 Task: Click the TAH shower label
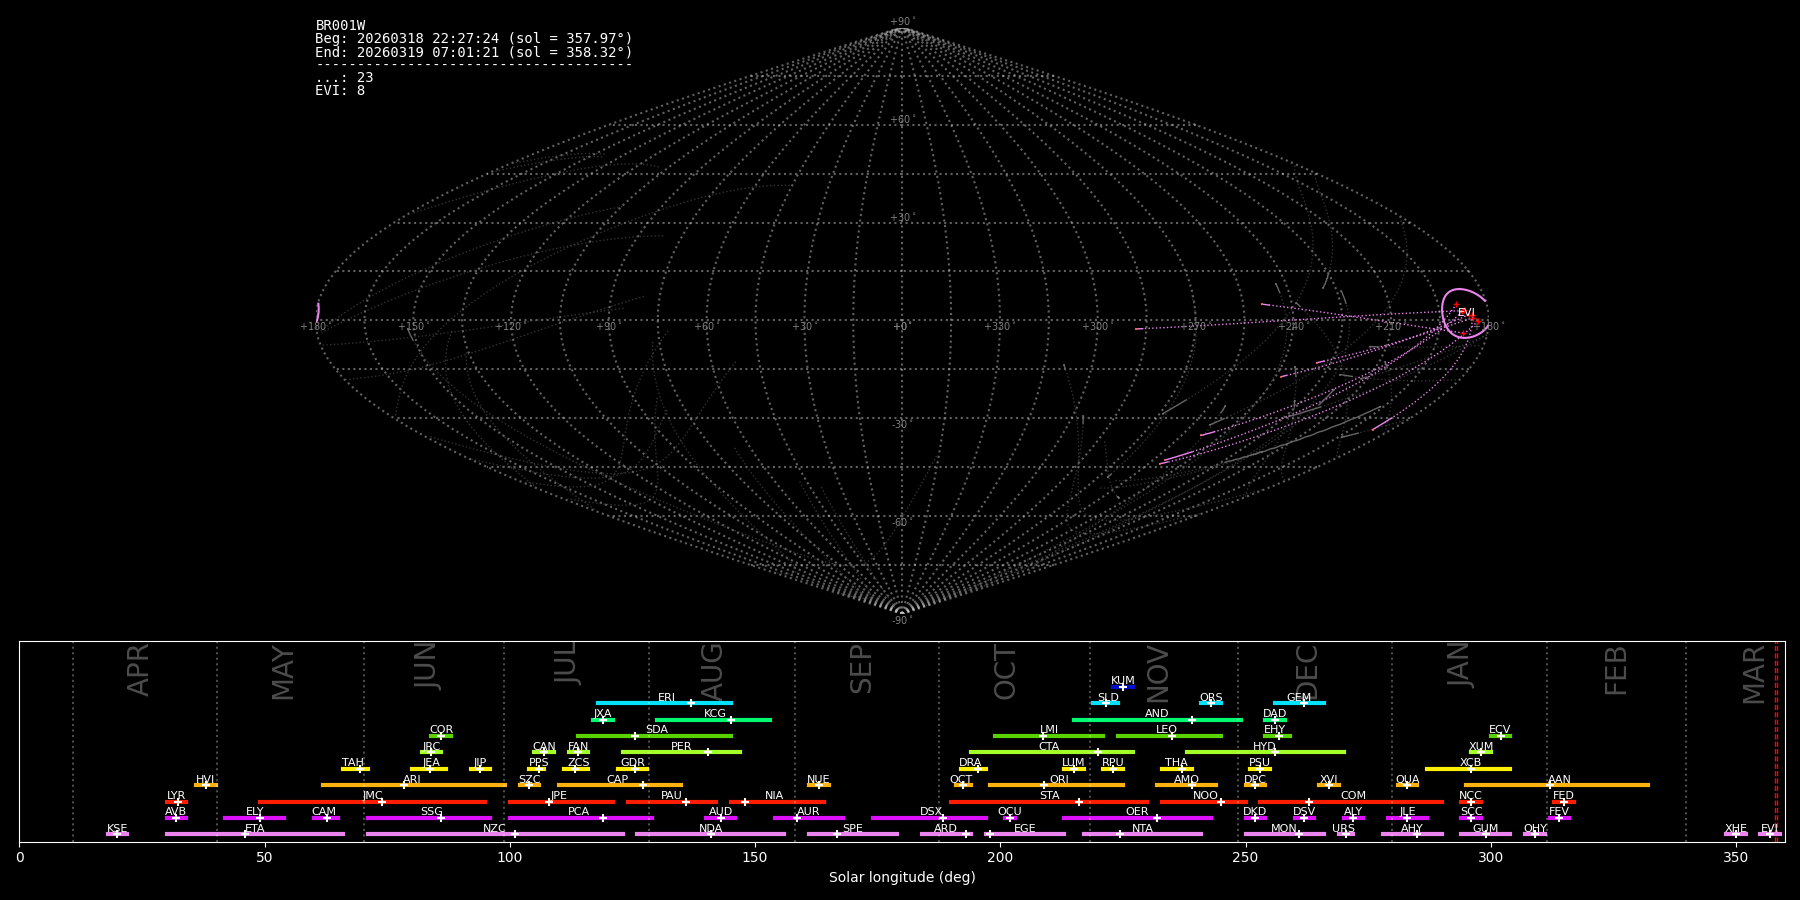353,763
